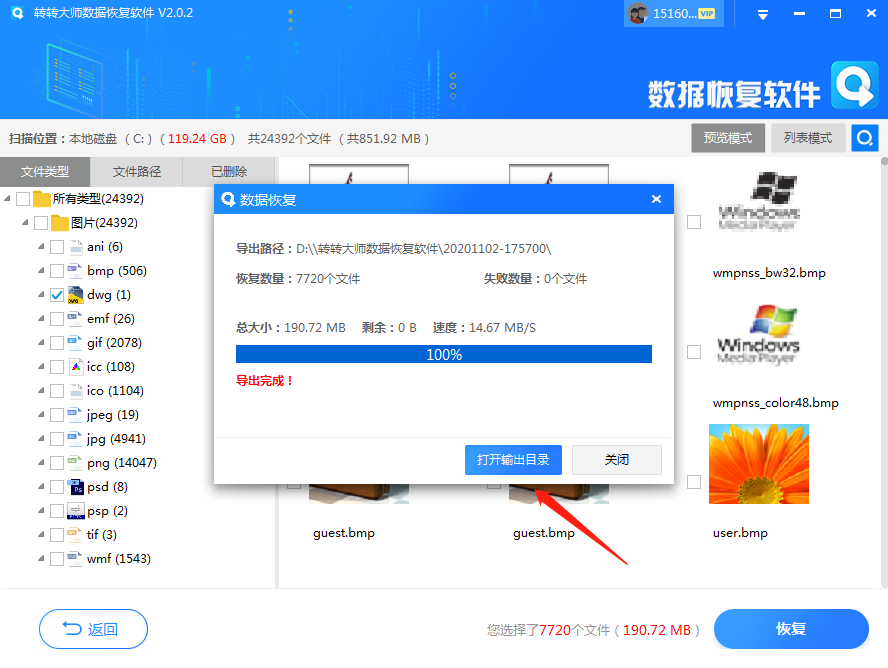
Task: Click the user.bmp sunflower thumbnail
Action: [759, 464]
